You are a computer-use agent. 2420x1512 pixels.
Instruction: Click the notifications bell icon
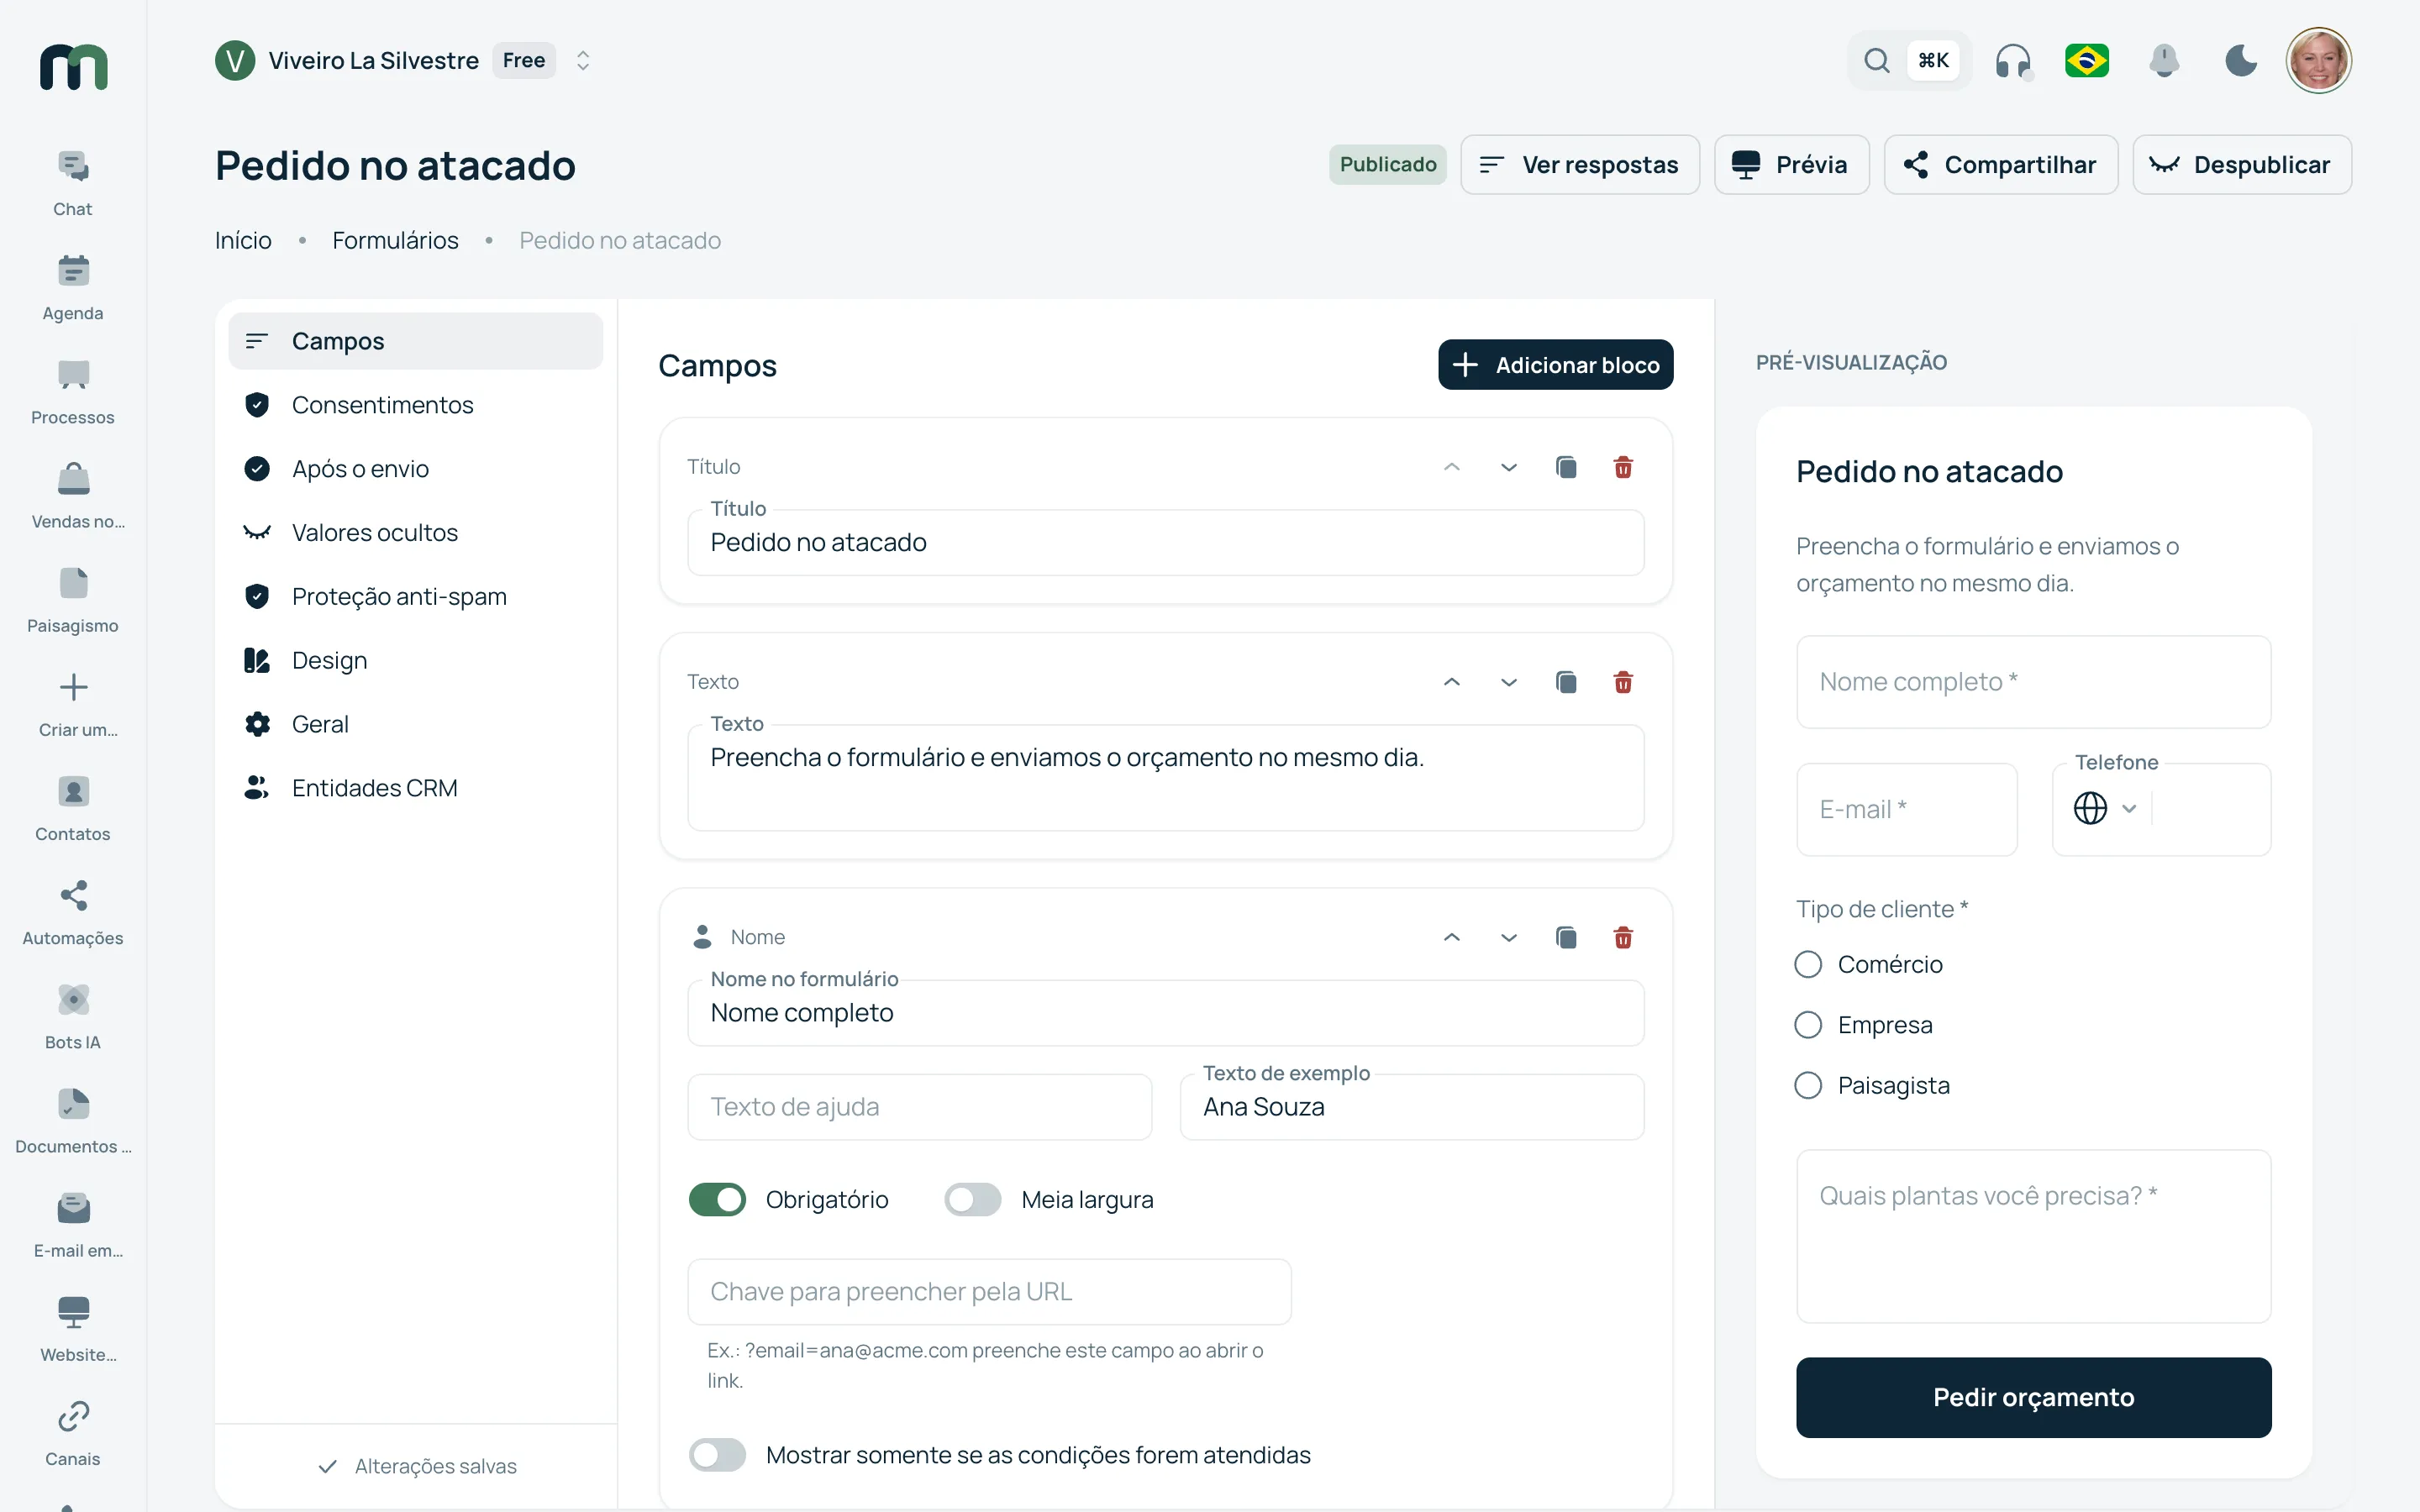[2164, 61]
